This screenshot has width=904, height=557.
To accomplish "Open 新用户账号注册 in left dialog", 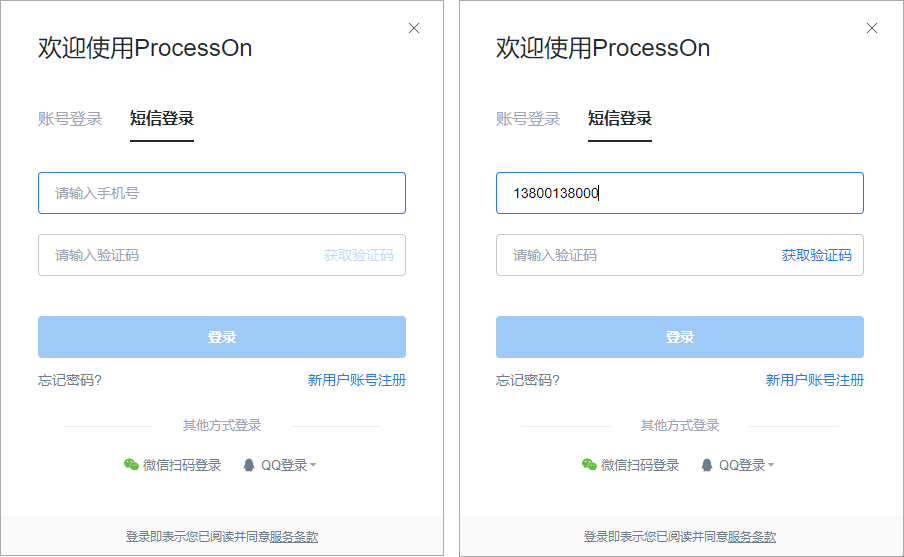I will 357,380.
